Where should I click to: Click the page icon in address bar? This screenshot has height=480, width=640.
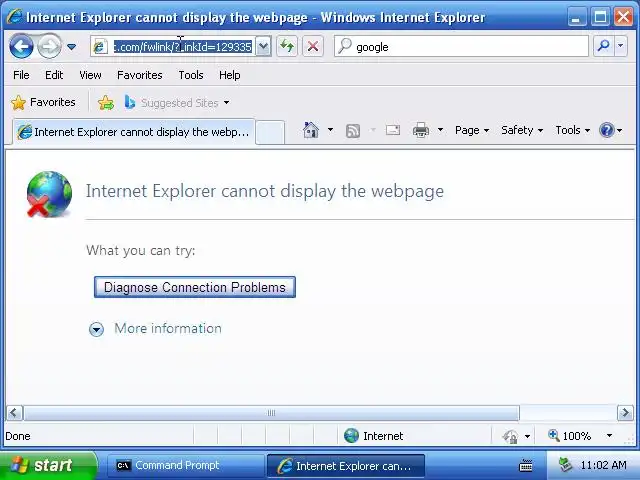pos(100,47)
